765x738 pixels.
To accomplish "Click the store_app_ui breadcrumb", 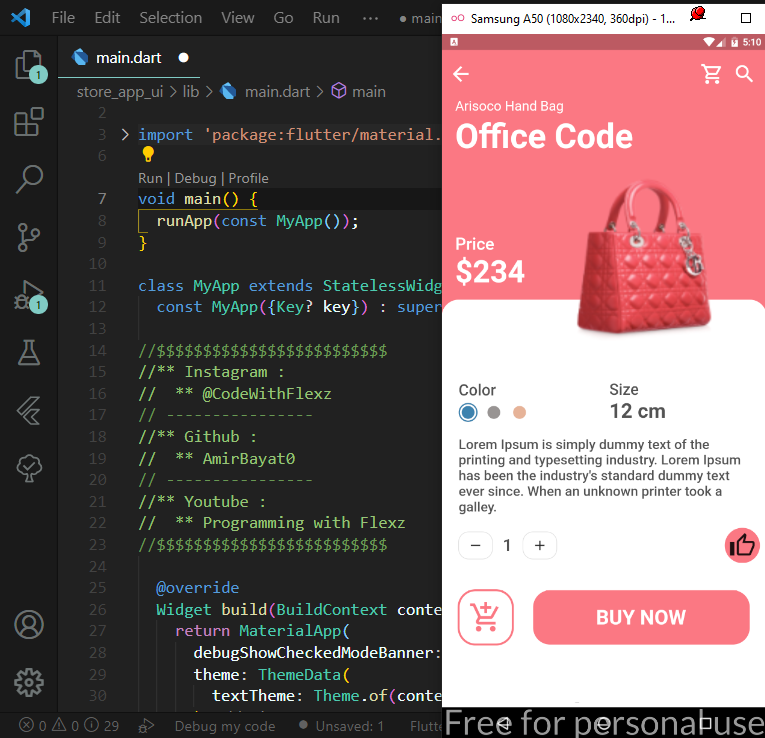I will click(x=120, y=92).
